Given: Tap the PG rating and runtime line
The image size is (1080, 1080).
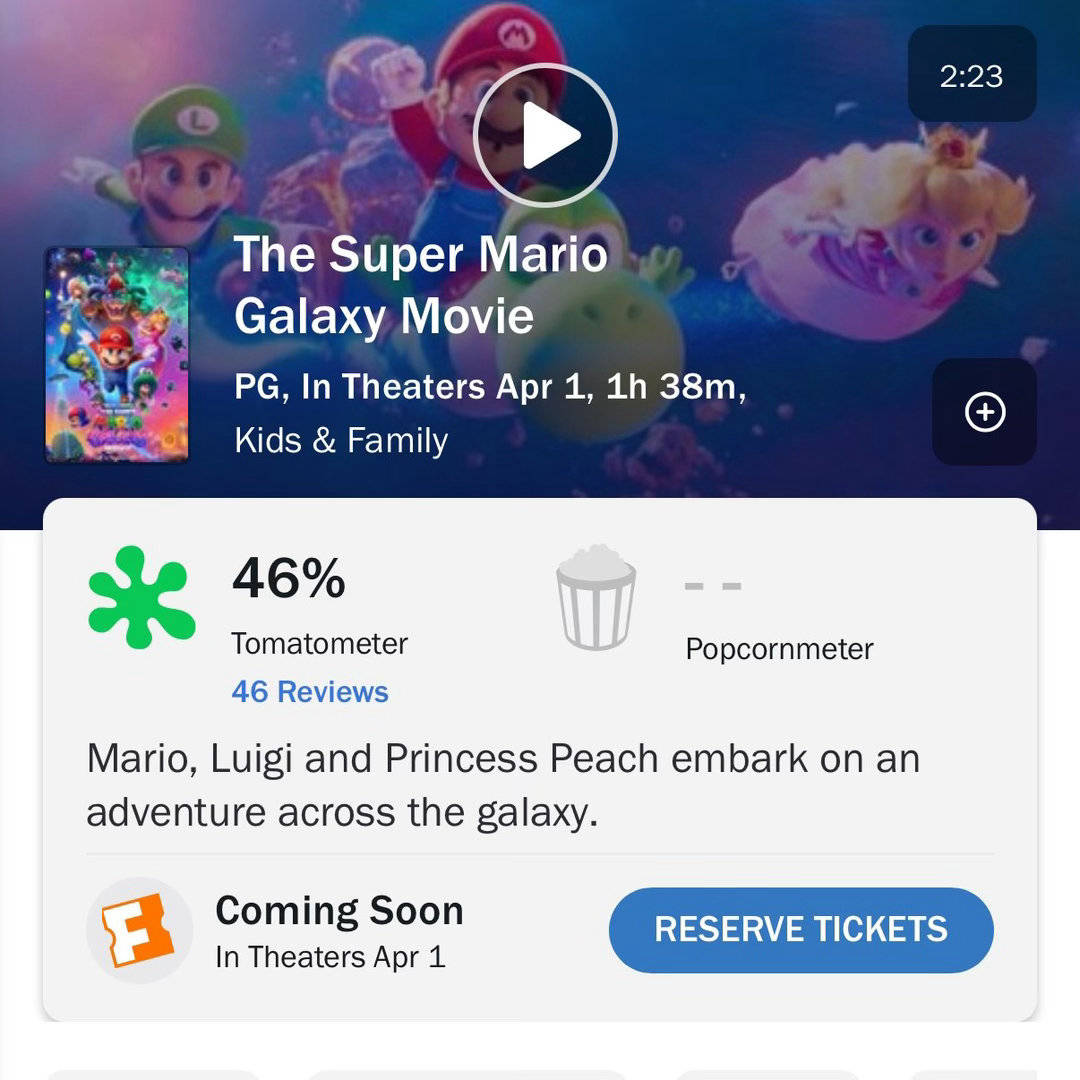Looking at the screenshot, I should (x=490, y=386).
